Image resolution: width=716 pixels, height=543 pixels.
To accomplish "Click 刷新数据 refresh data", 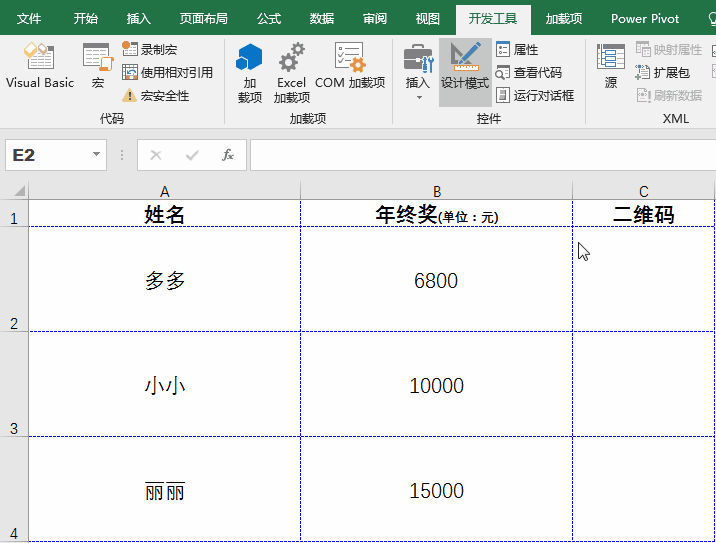I will point(669,95).
